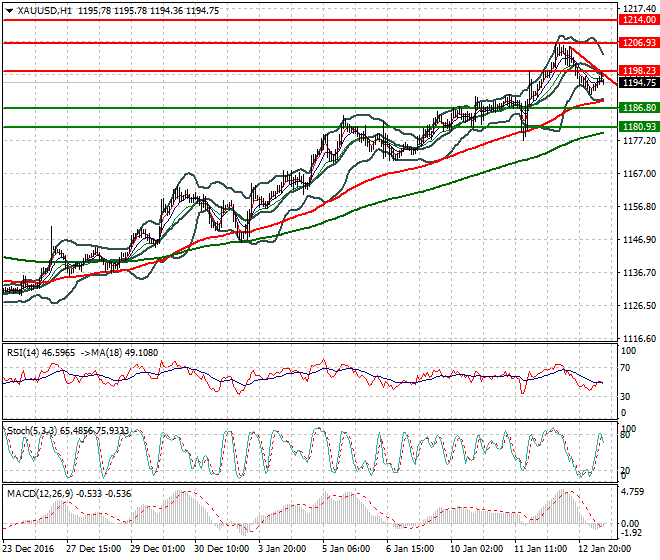The height and width of the screenshot is (560, 660).
Task: Select the 1186.80 green support level label
Action: 639,108
